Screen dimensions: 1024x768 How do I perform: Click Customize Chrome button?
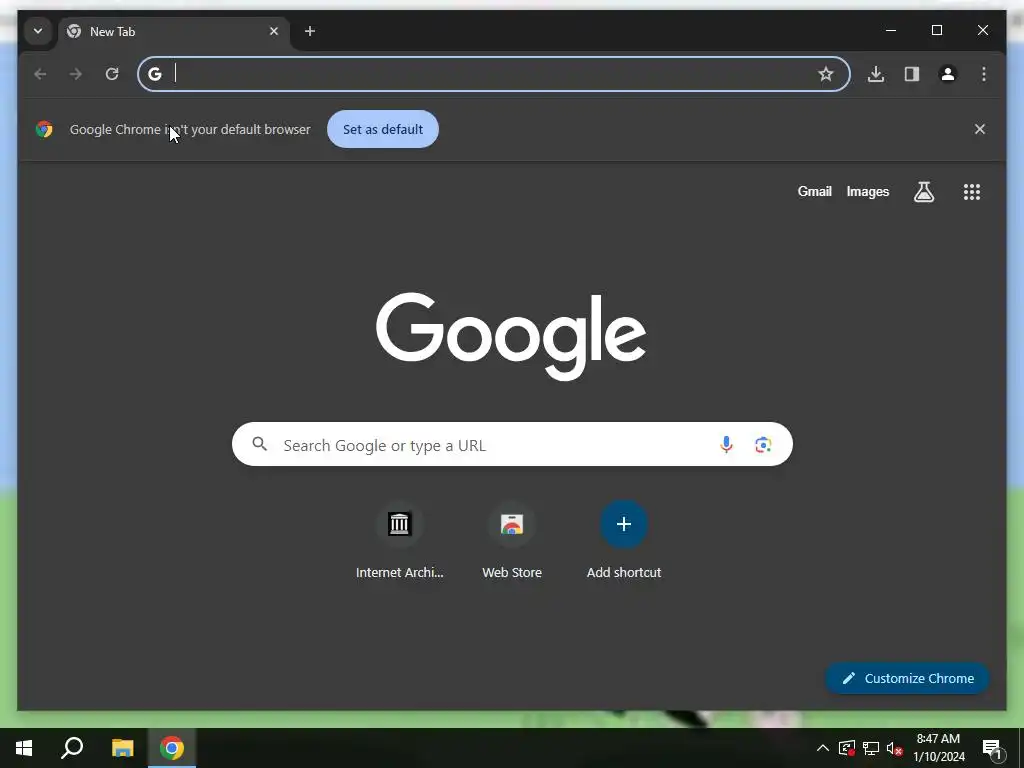pyautogui.click(x=907, y=679)
